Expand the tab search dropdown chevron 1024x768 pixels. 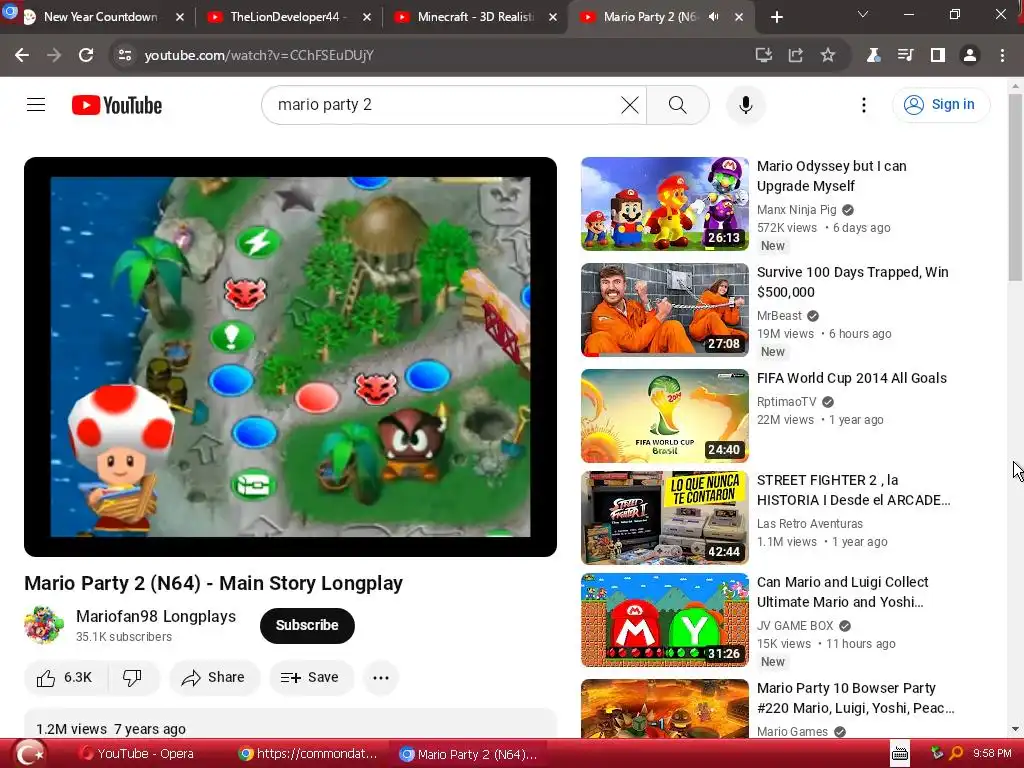[863, 14]
